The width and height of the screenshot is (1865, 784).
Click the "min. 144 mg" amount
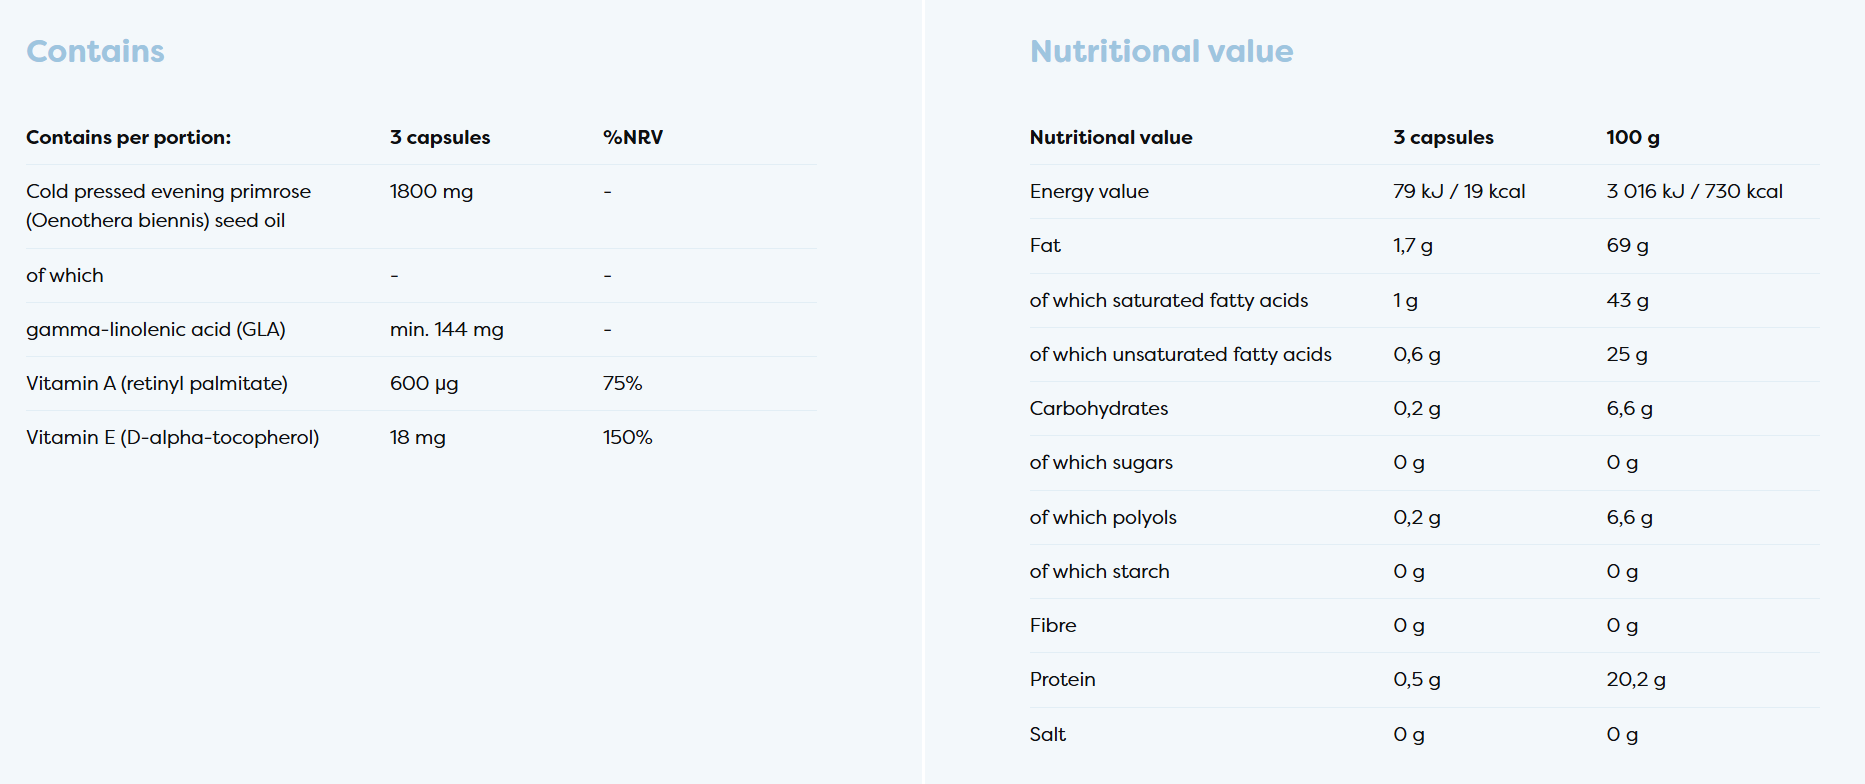point(446,330)
